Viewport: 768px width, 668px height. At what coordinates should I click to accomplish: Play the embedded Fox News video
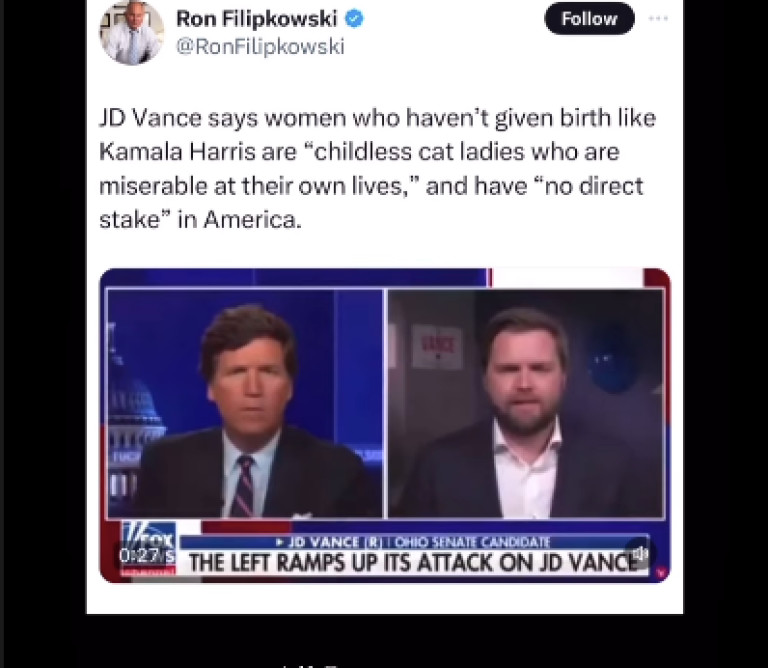pyautogui.click(x=385, y=425)
